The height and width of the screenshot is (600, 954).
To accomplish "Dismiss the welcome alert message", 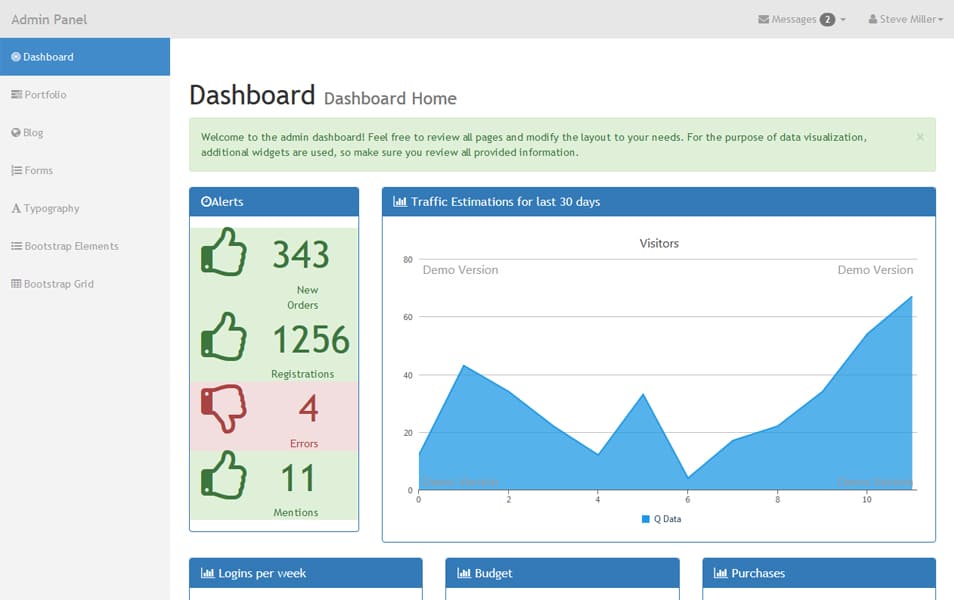I will (x=920, y=137).
